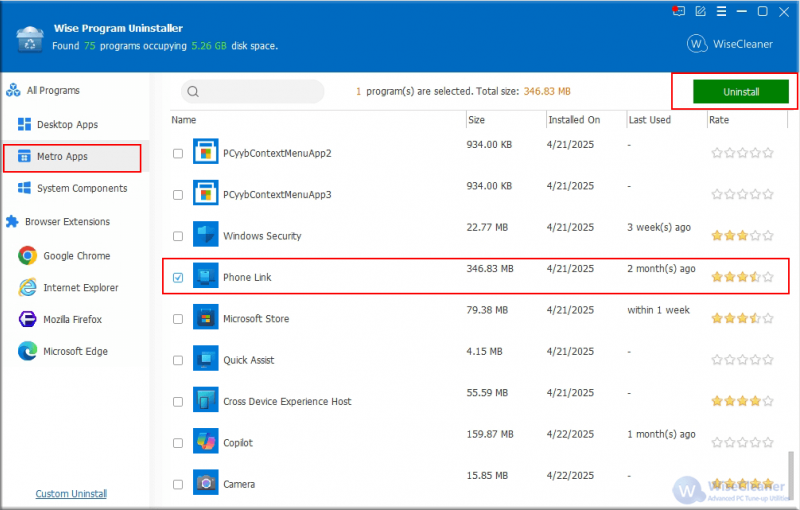The image size is (800, 510).
Task: Open the Custom Uninstall link
Action: pos(71,494)
